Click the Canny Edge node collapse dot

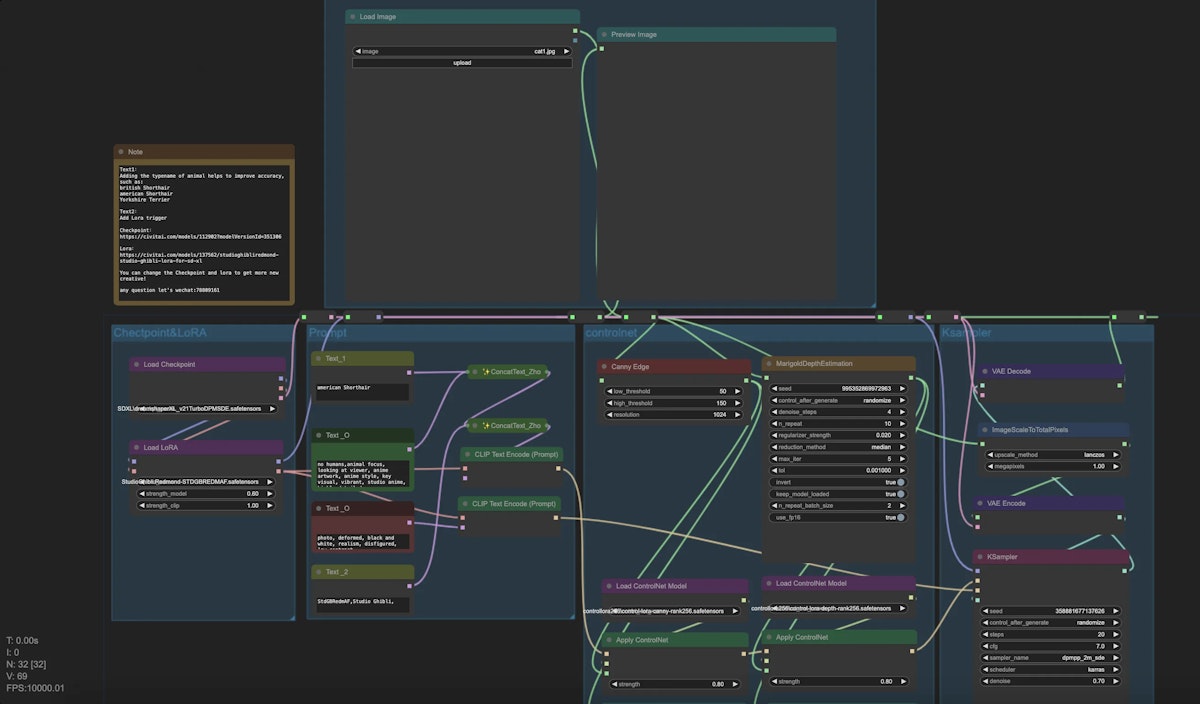(604, 367)
